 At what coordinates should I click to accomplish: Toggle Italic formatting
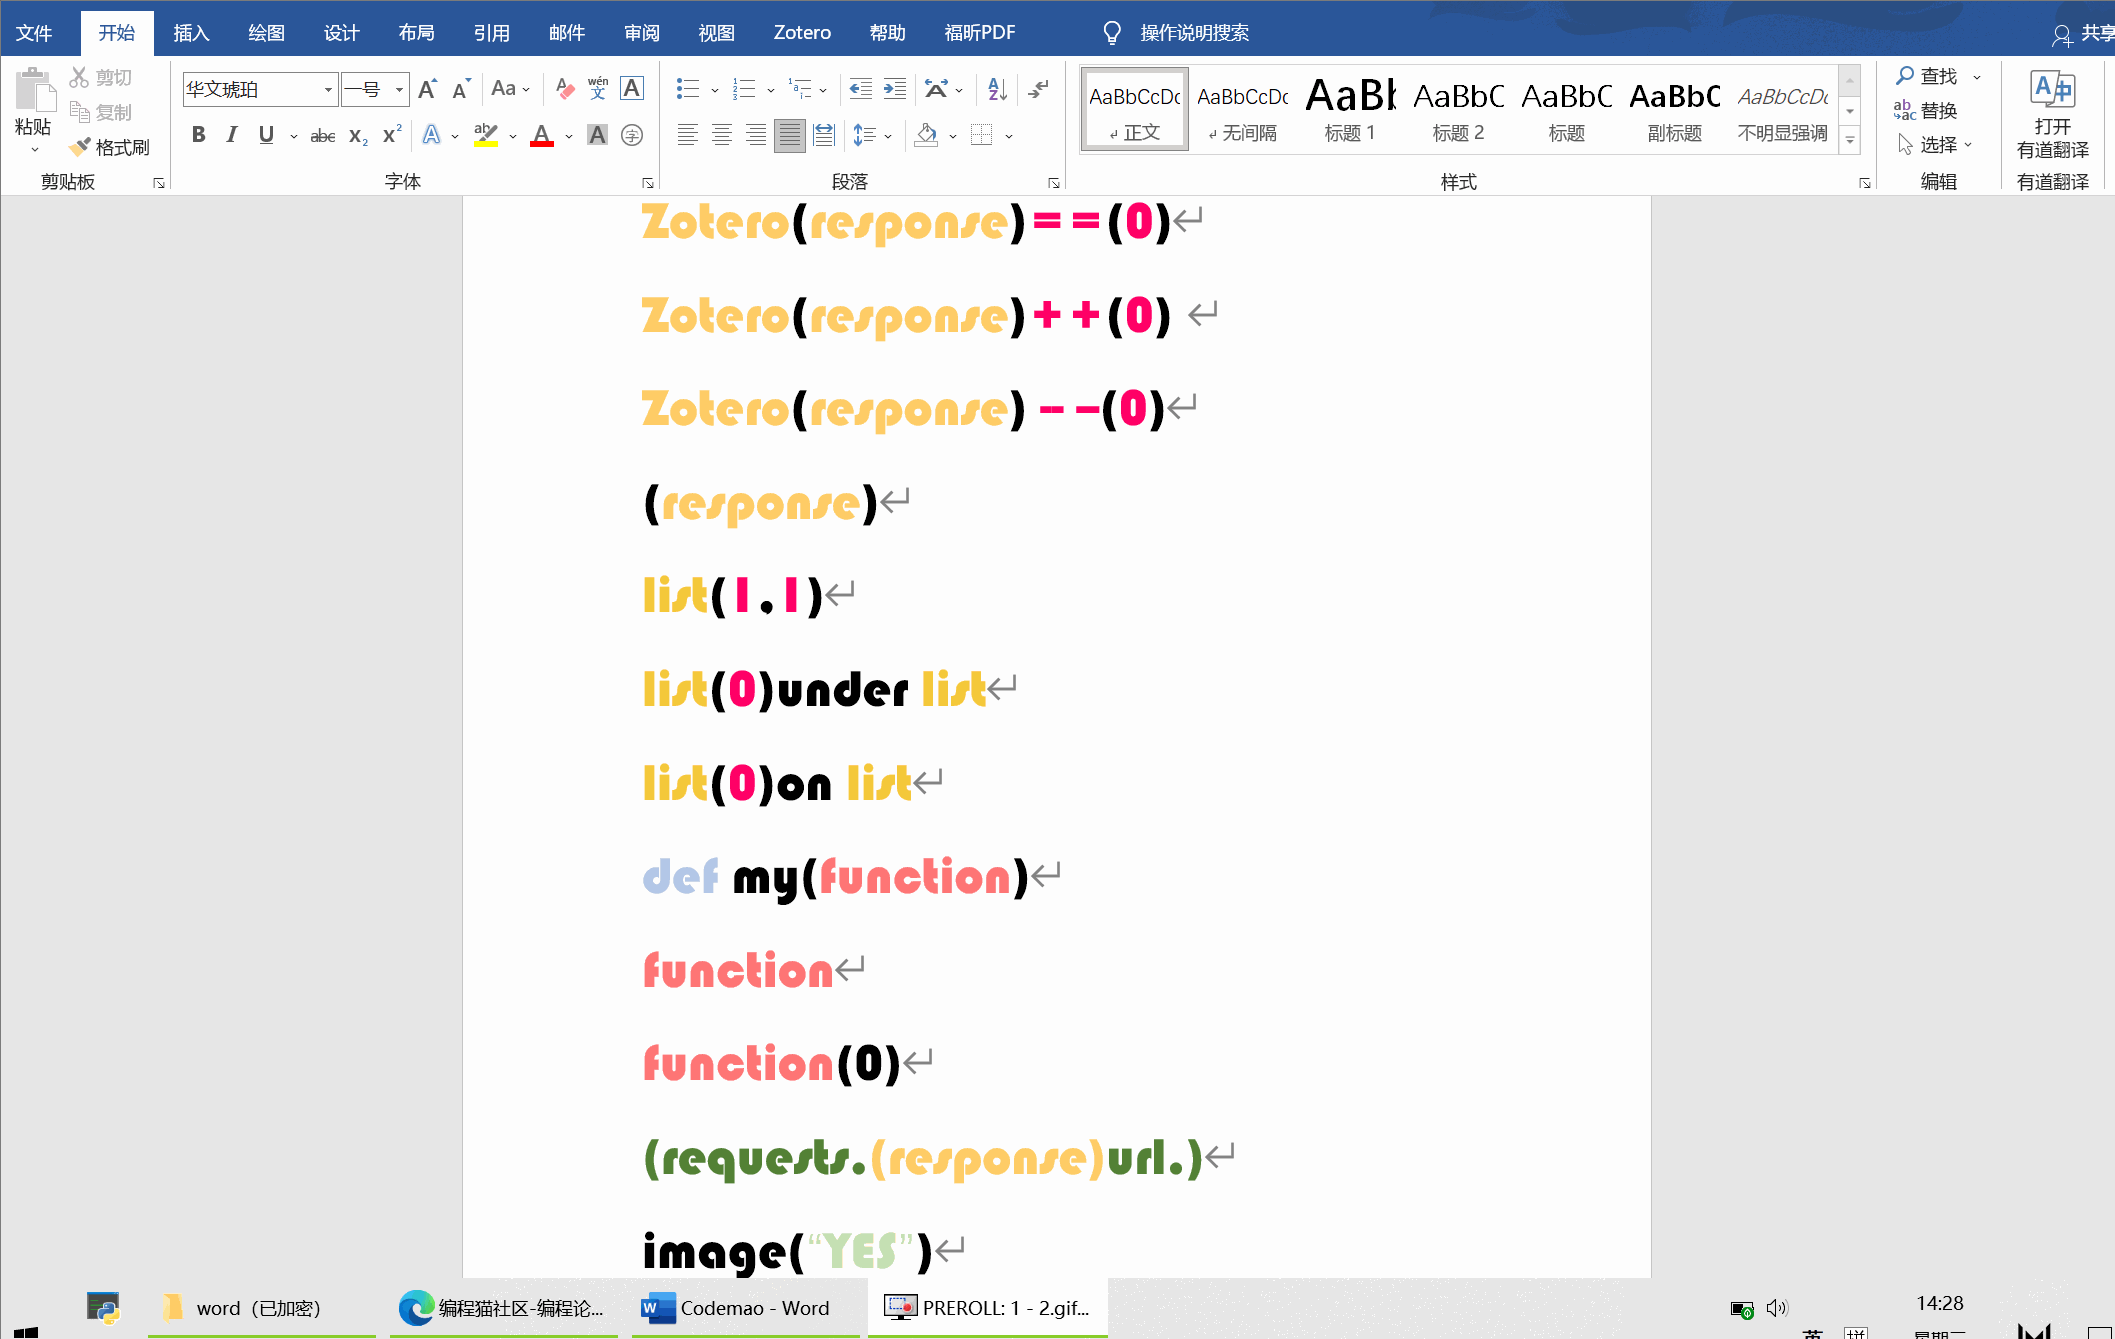coord(232,135)
